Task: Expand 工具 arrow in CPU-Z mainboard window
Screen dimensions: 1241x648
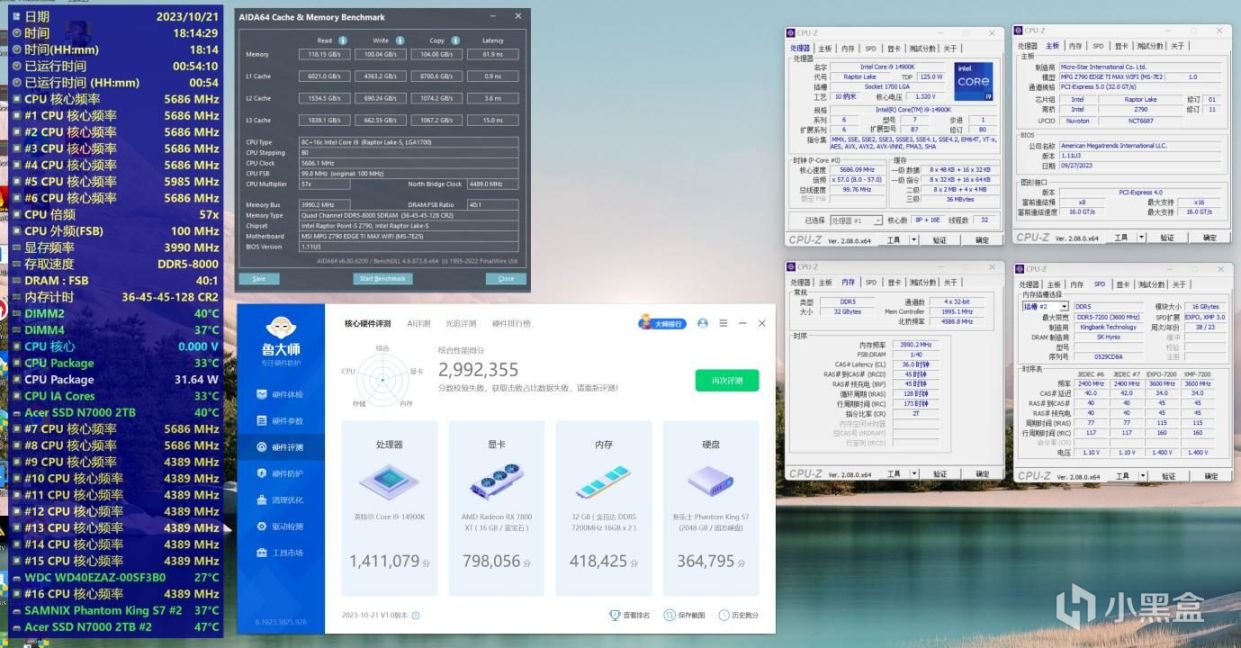Action: [1140, 237]
